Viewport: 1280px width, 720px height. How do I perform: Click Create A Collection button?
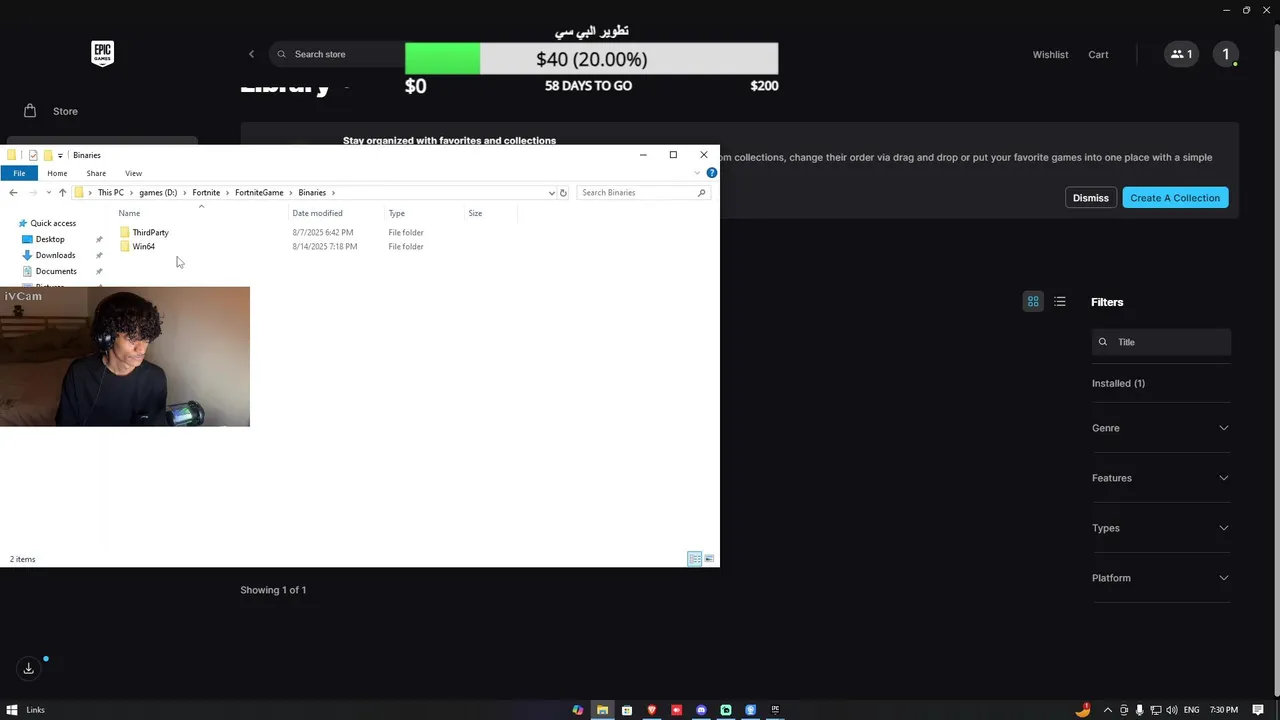tap(1175, 198)
